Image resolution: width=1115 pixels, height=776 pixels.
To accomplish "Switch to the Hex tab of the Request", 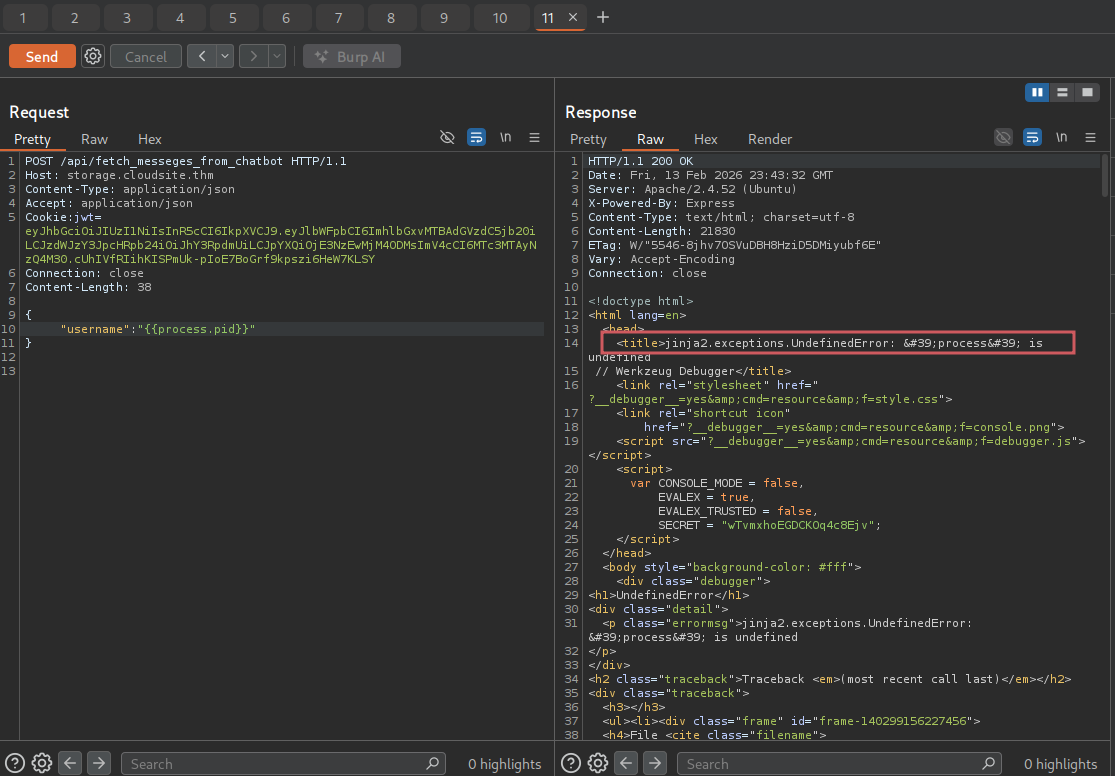I will coord(149,139).
